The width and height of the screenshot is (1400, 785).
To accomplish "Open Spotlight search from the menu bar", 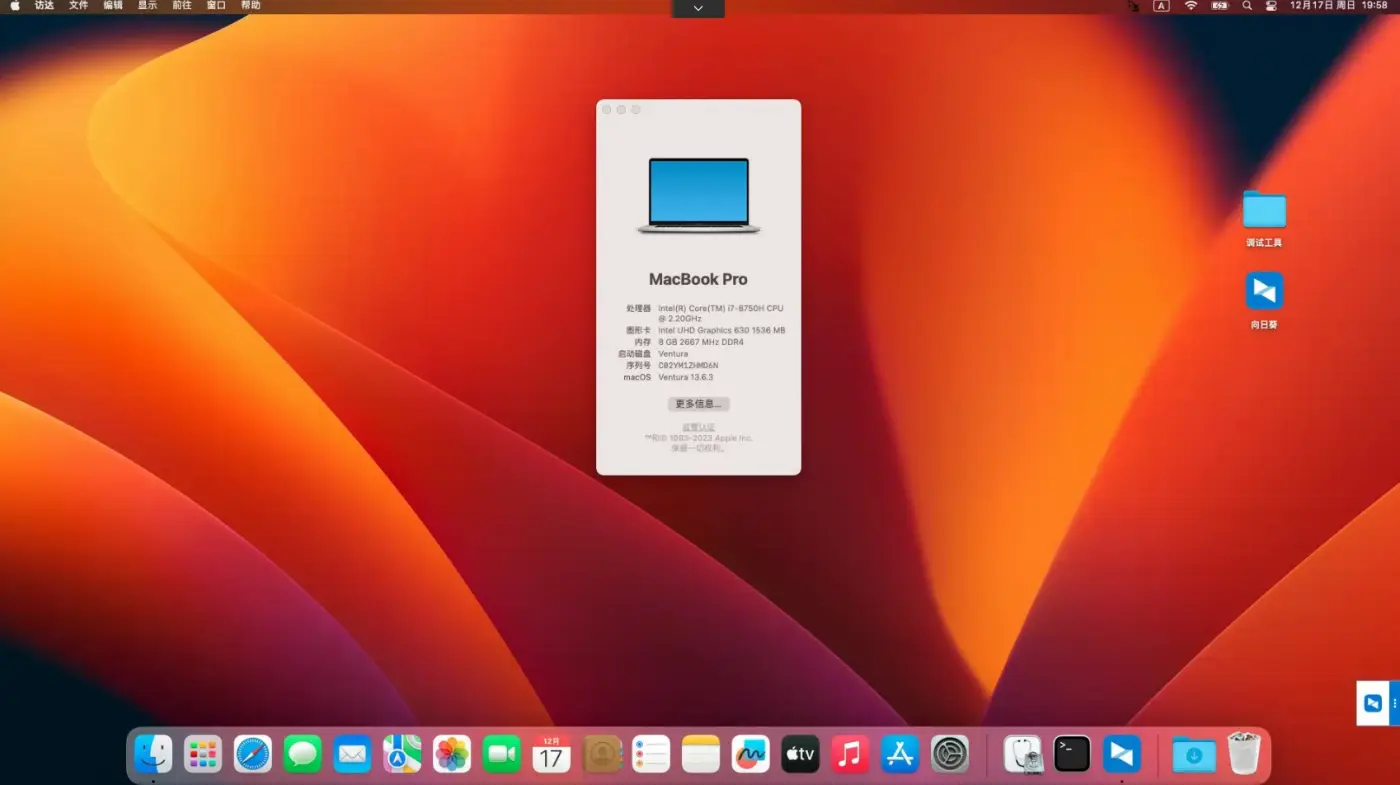I will click(1246, 6).
